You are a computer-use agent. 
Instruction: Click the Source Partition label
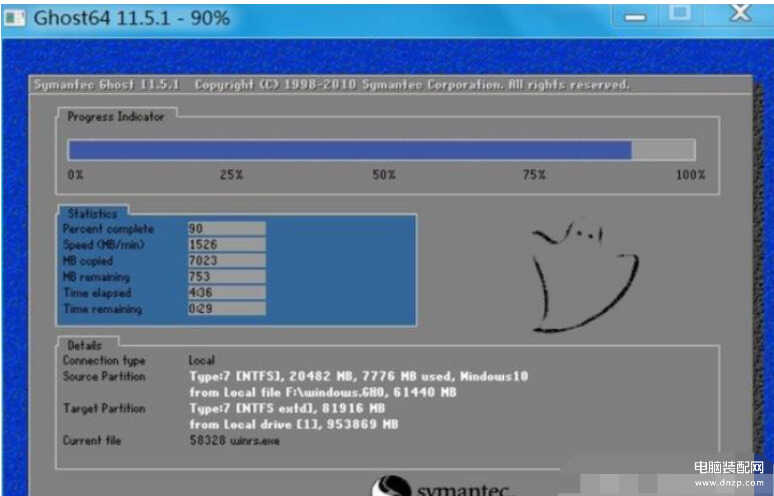[x=104, y=377]
